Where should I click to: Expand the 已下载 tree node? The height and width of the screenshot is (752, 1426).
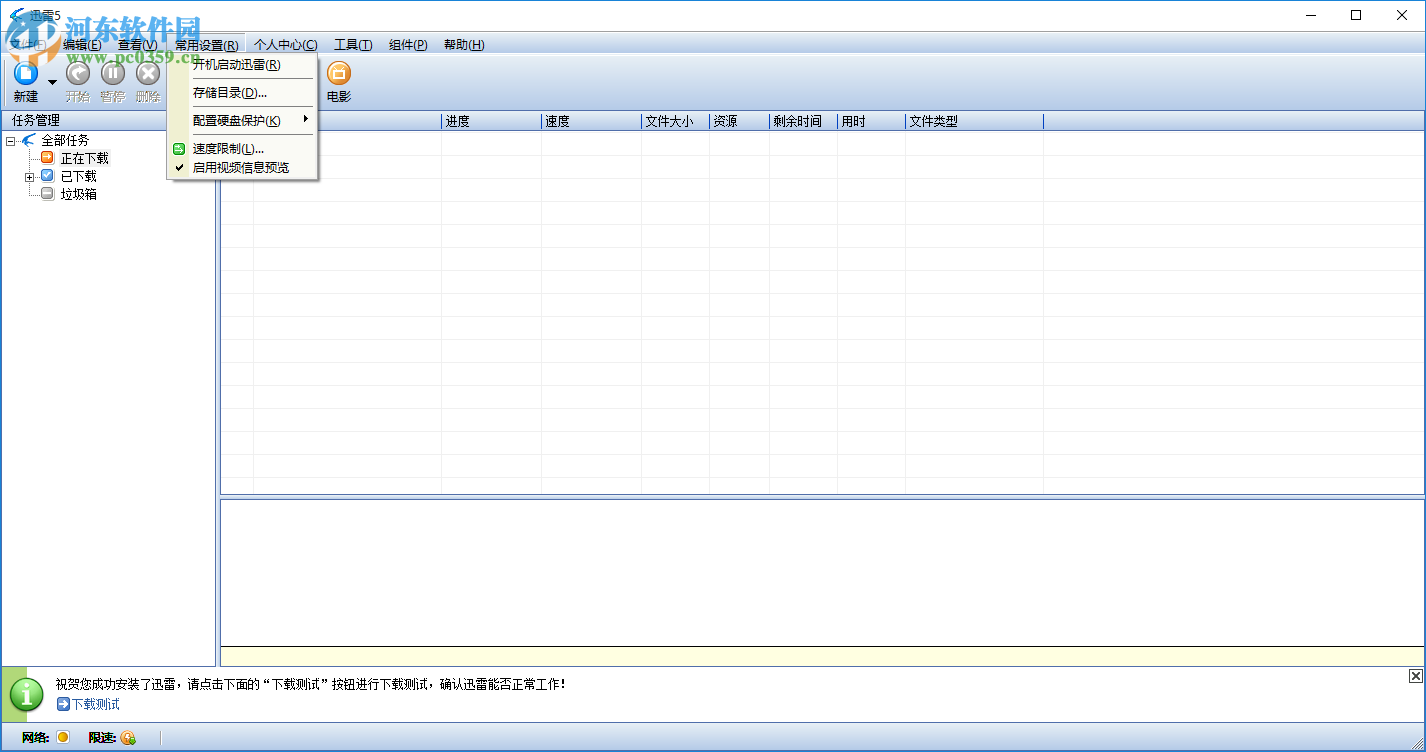[x=30, y=177]
